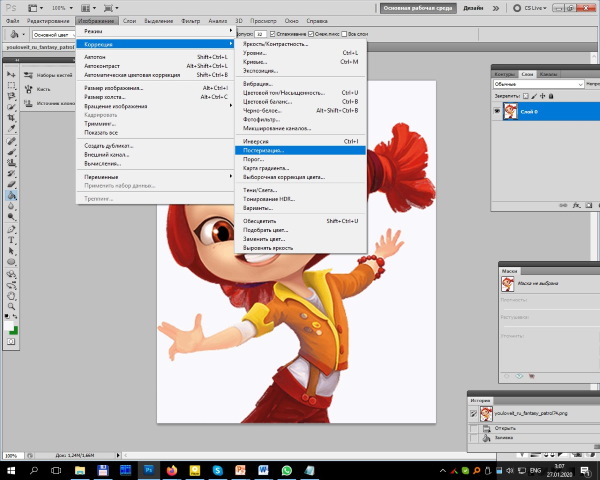Viewport: 600px width, 480px height.
Task: Select the Healing Brush tool
Action: pyautogui.click(x=11, y=141)
